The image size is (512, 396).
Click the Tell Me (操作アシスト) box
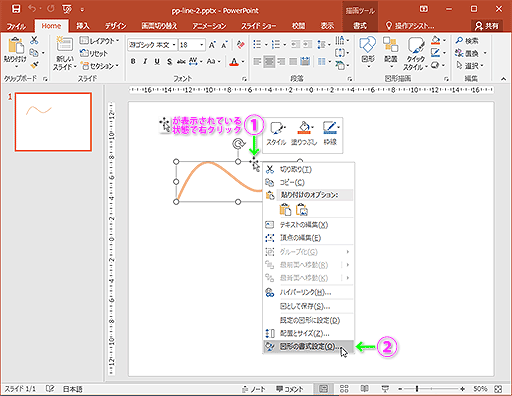tap(410, 26)
